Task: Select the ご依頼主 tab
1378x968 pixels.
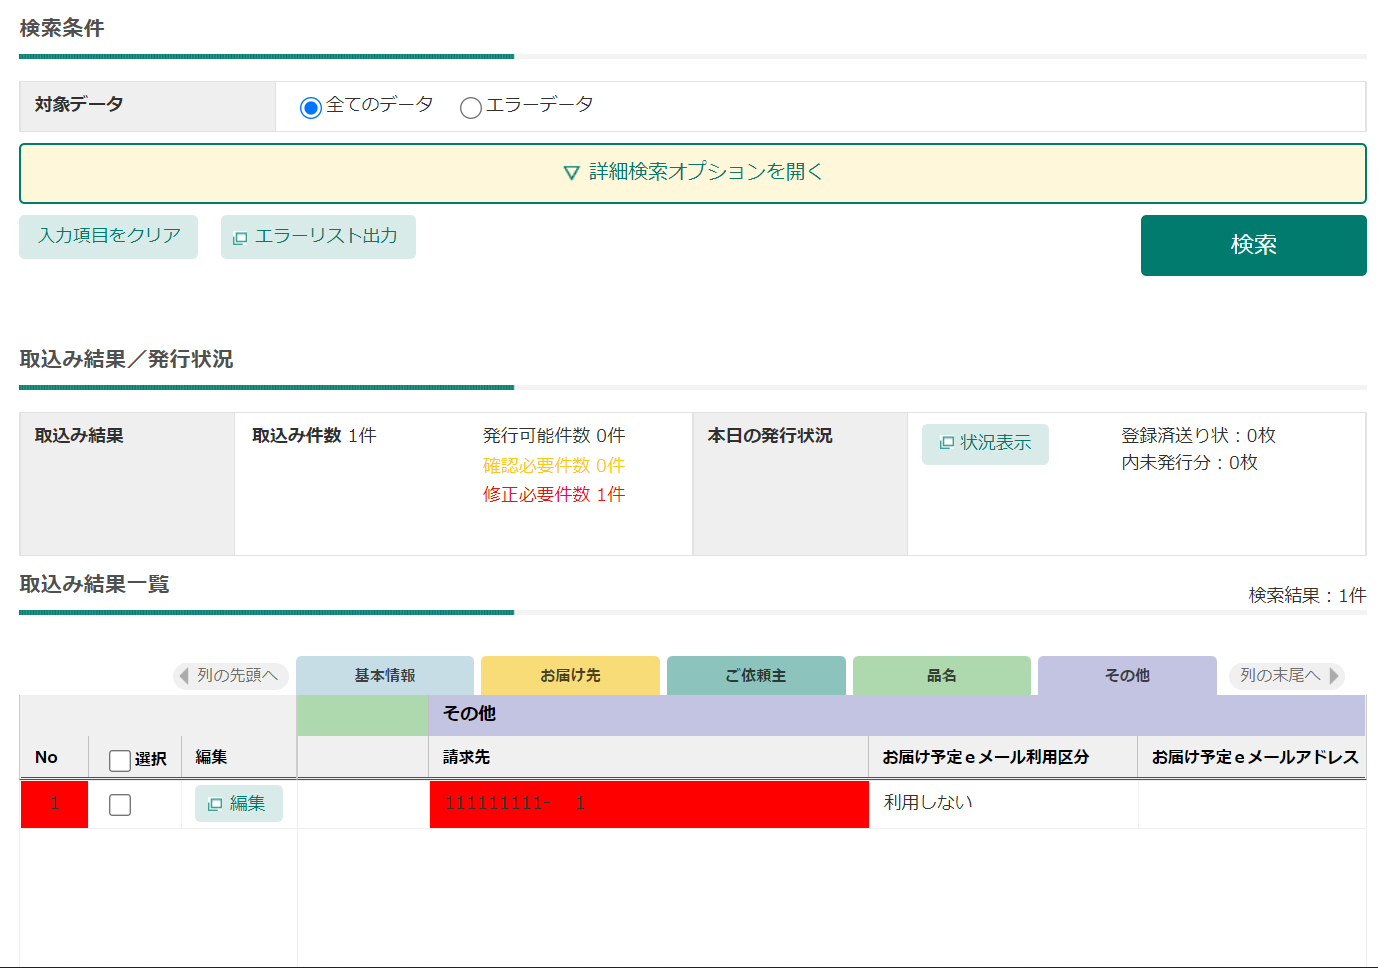Action: (x=756, y=676)
